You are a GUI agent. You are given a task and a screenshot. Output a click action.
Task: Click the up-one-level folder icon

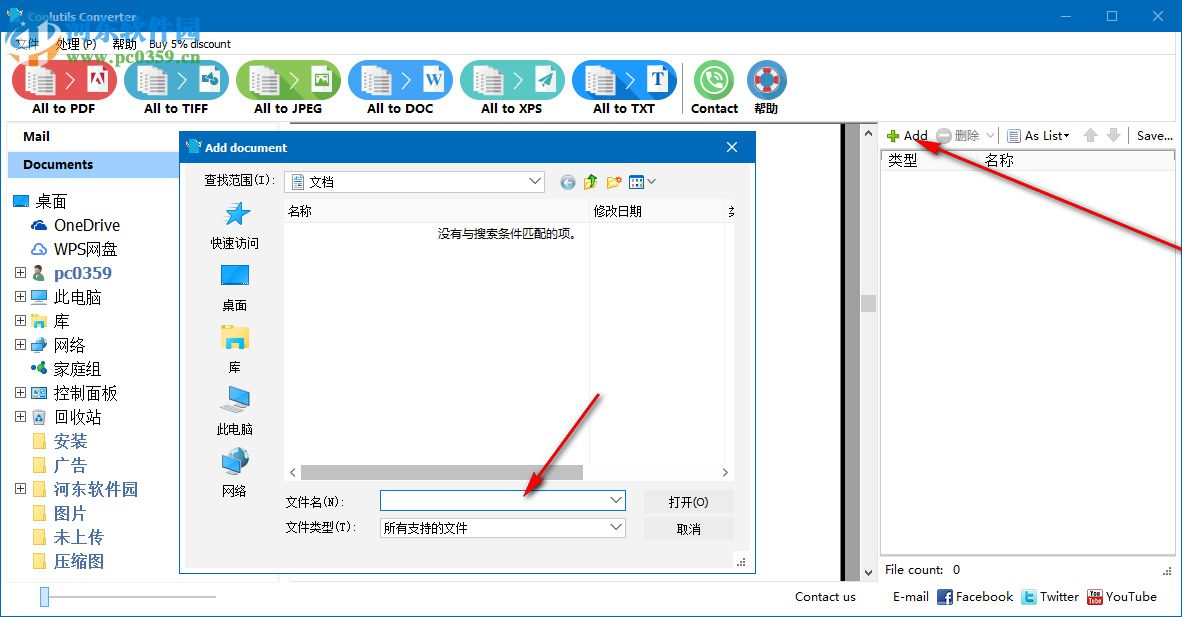pyautogui.click(x=589, y=182)
